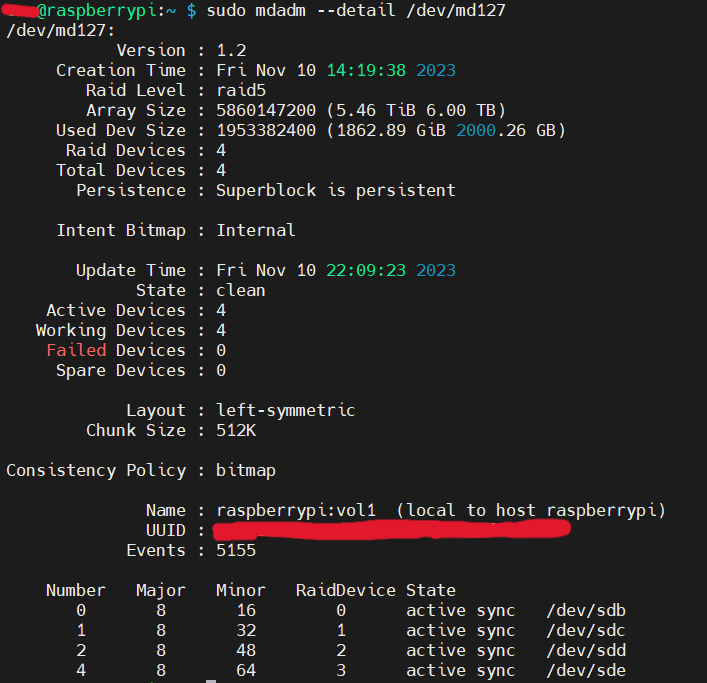The image size is (707, 683).
Task: Click the /dev/sde device path
Action: point(586,670)
